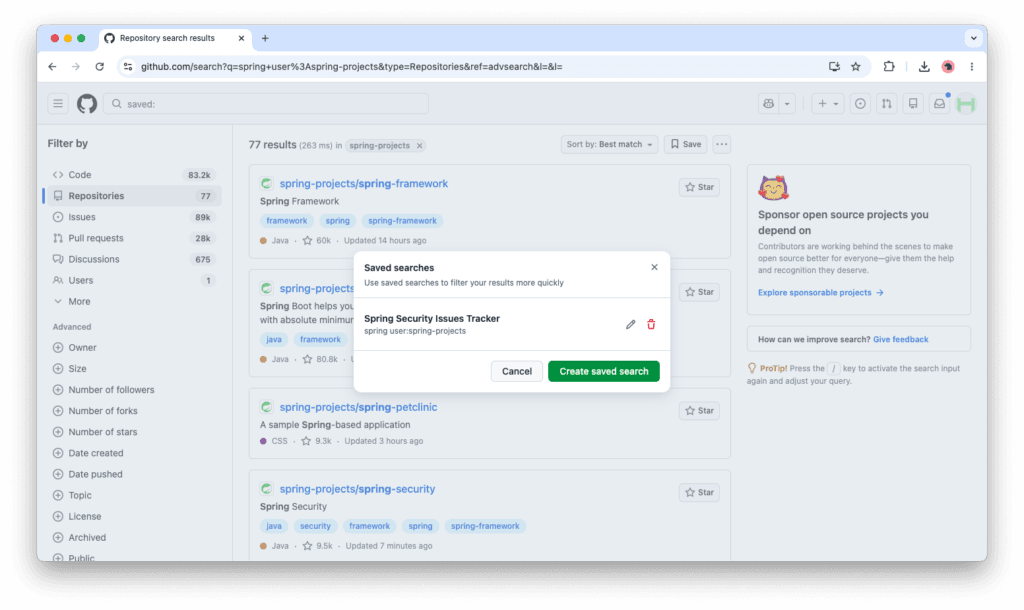Remove the spring-projects scope chip
Screen dimensions: 1024x610
point(419,146)
